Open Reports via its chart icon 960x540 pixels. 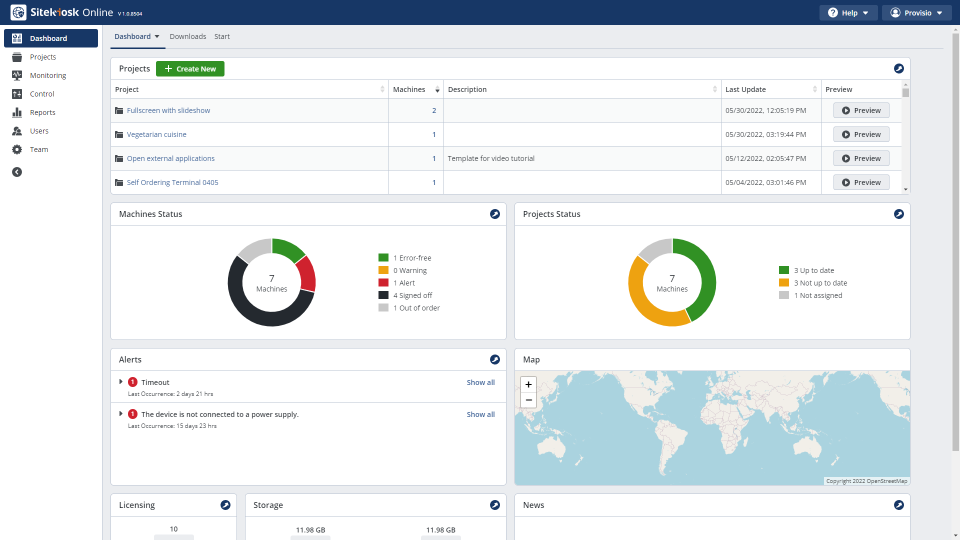coord(17,113)
